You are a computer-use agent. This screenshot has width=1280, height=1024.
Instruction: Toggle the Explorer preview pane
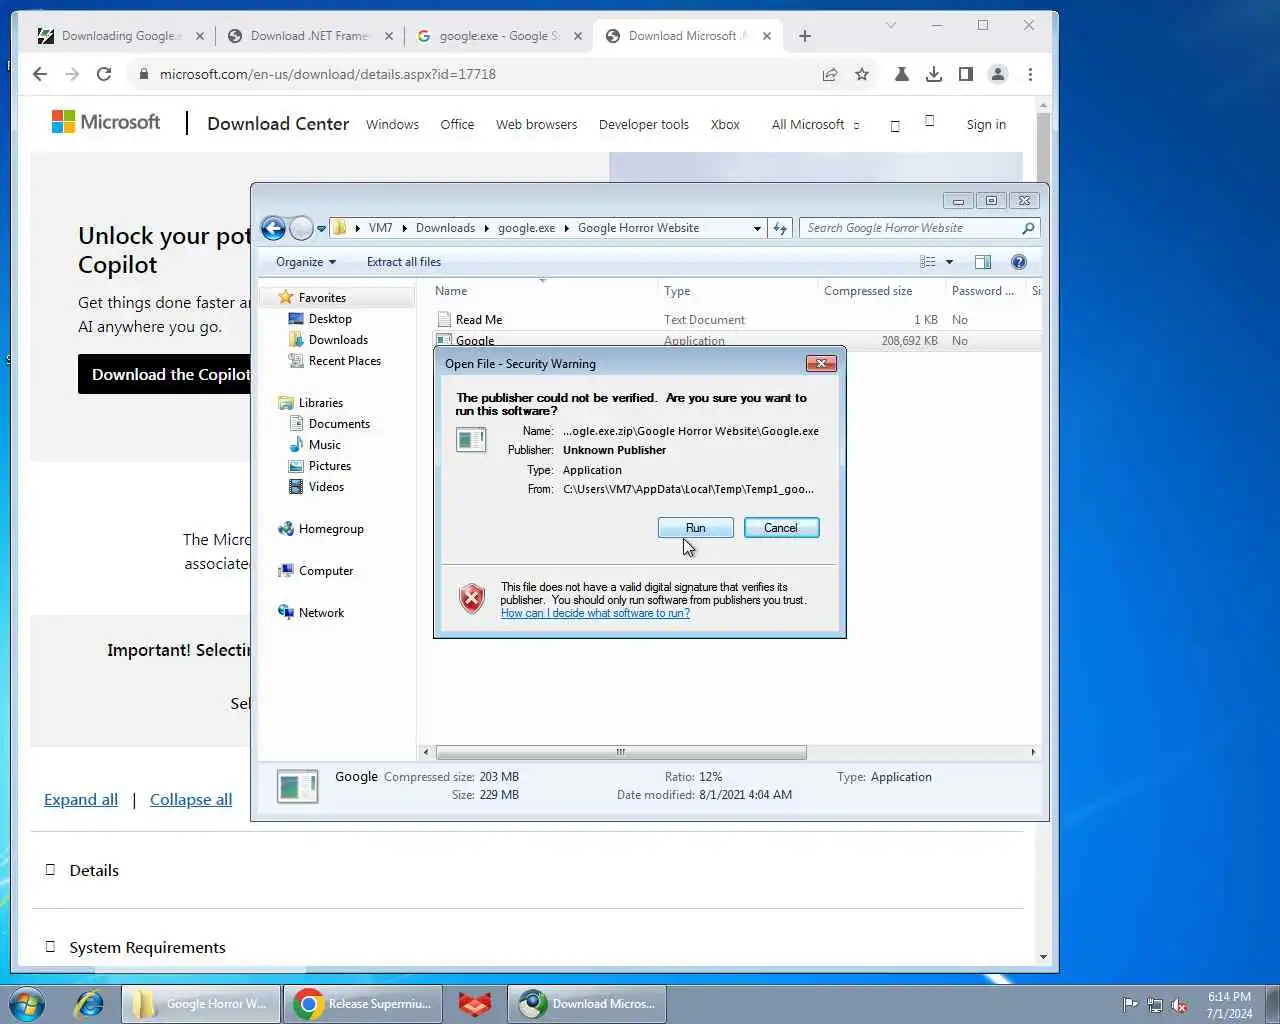pos(983,262)
